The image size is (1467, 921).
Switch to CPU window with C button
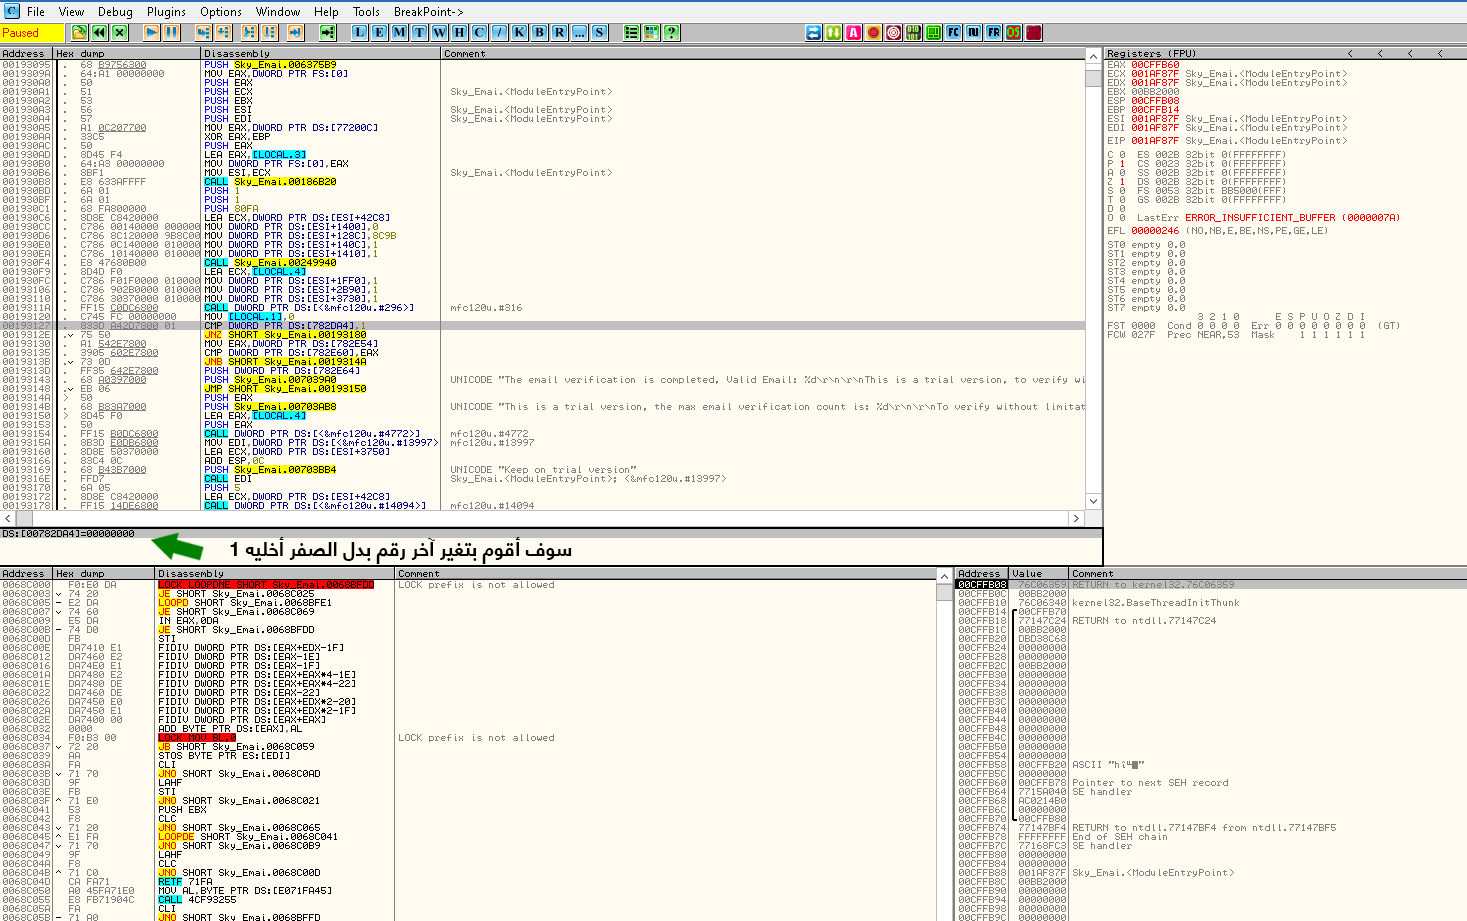click(479, 32)
